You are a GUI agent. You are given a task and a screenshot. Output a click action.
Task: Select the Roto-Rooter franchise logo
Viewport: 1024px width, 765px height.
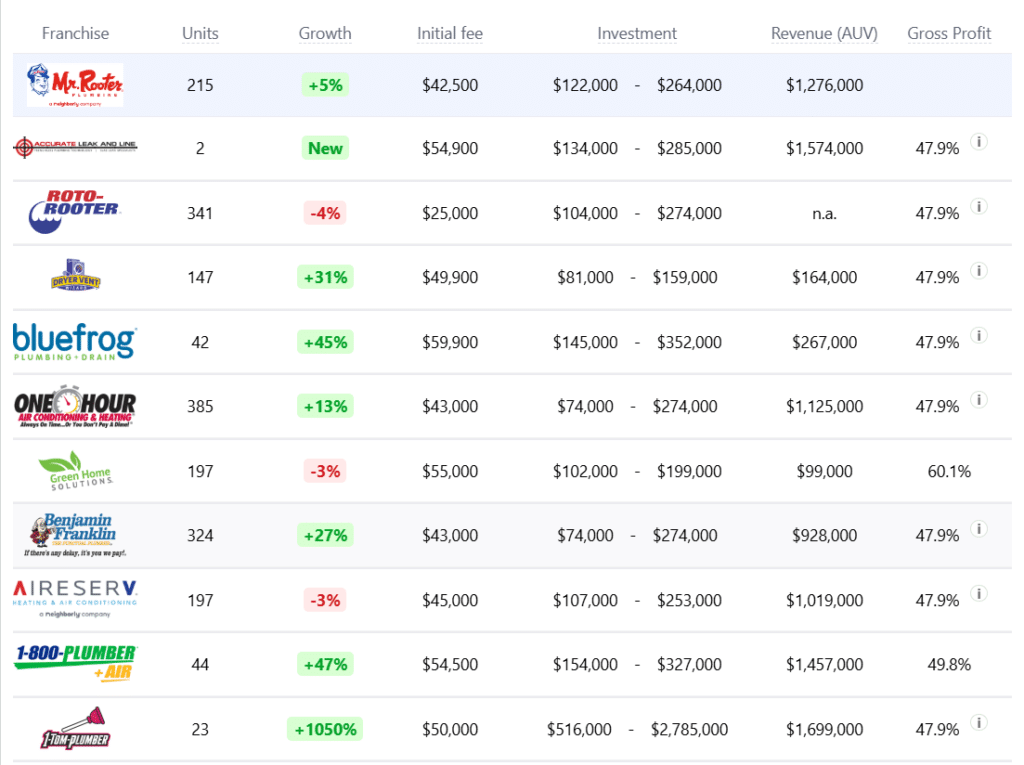click(x=75, y=212)
